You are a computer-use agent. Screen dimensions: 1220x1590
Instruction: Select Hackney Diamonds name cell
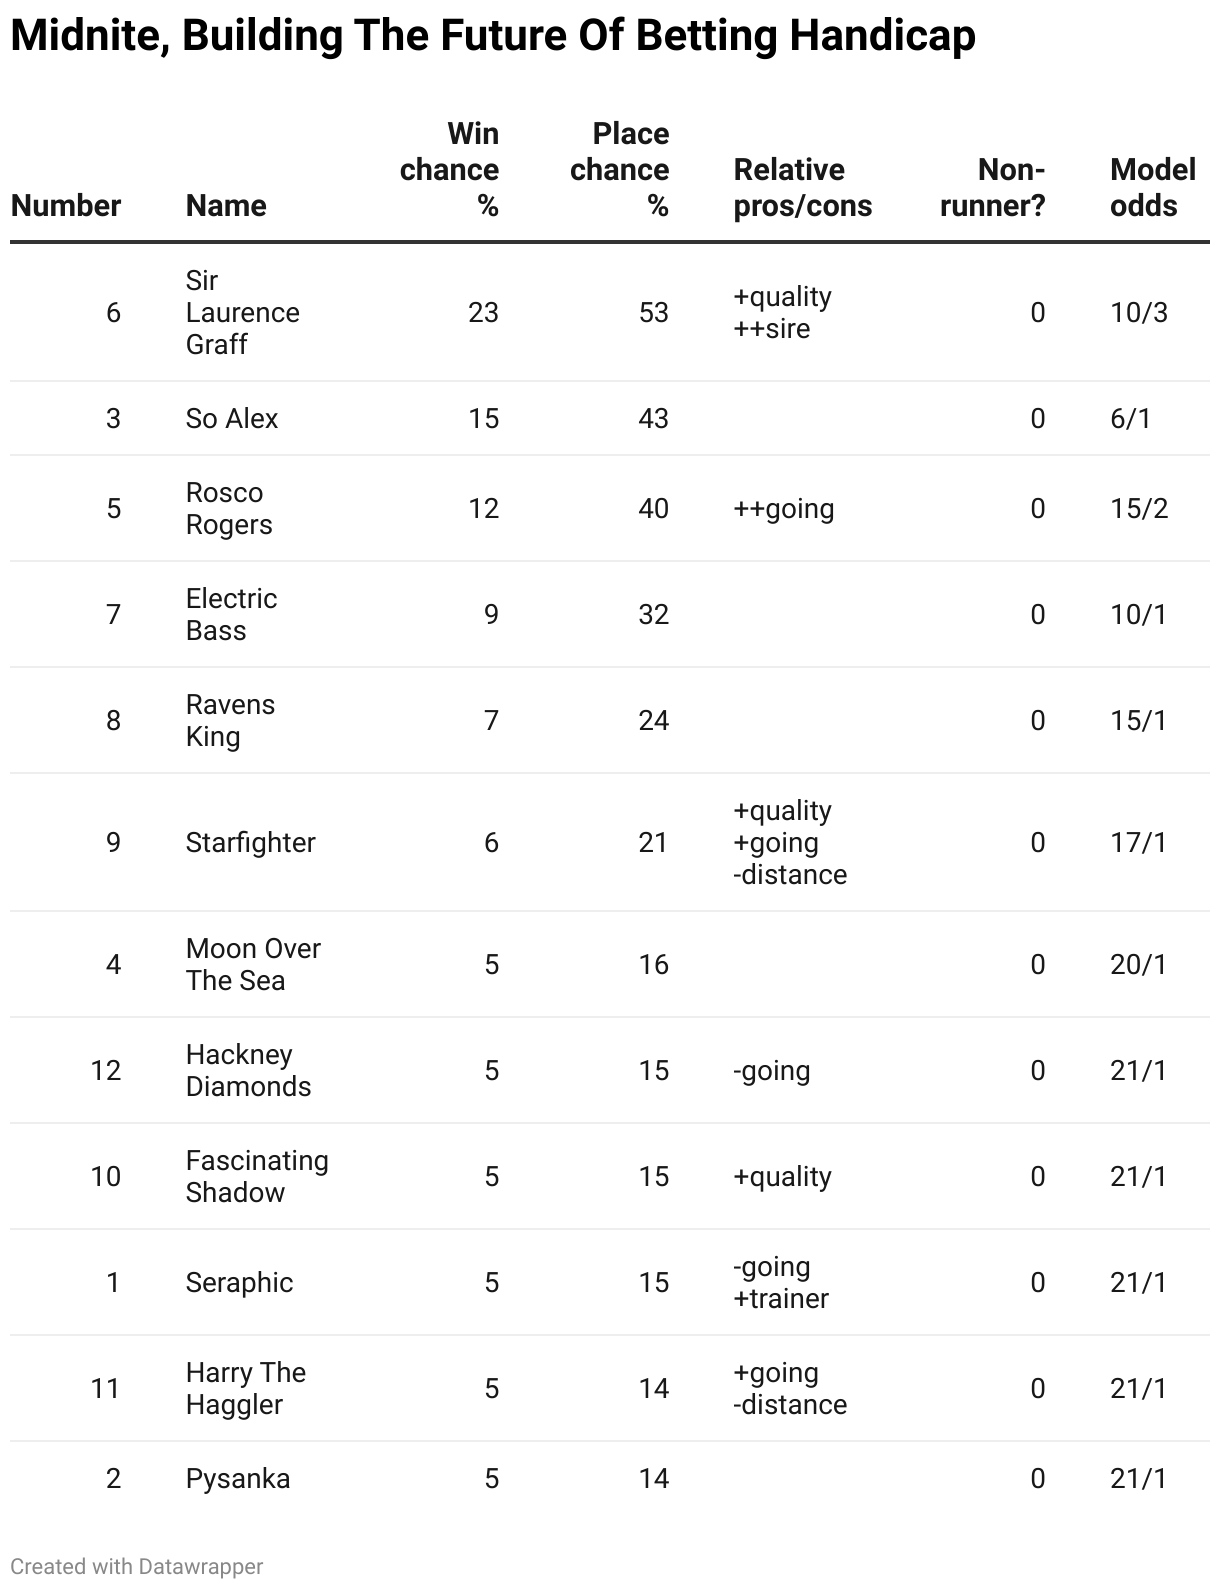click(248, 1070)
